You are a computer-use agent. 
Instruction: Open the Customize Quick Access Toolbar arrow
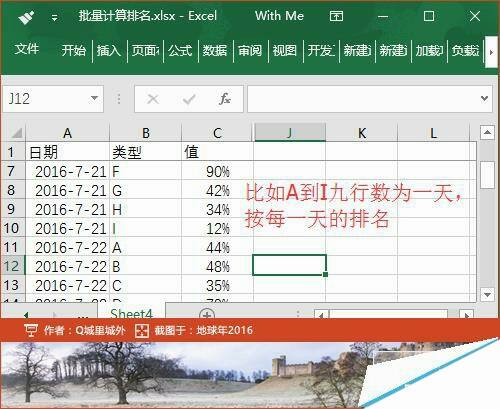pos(54,17)
